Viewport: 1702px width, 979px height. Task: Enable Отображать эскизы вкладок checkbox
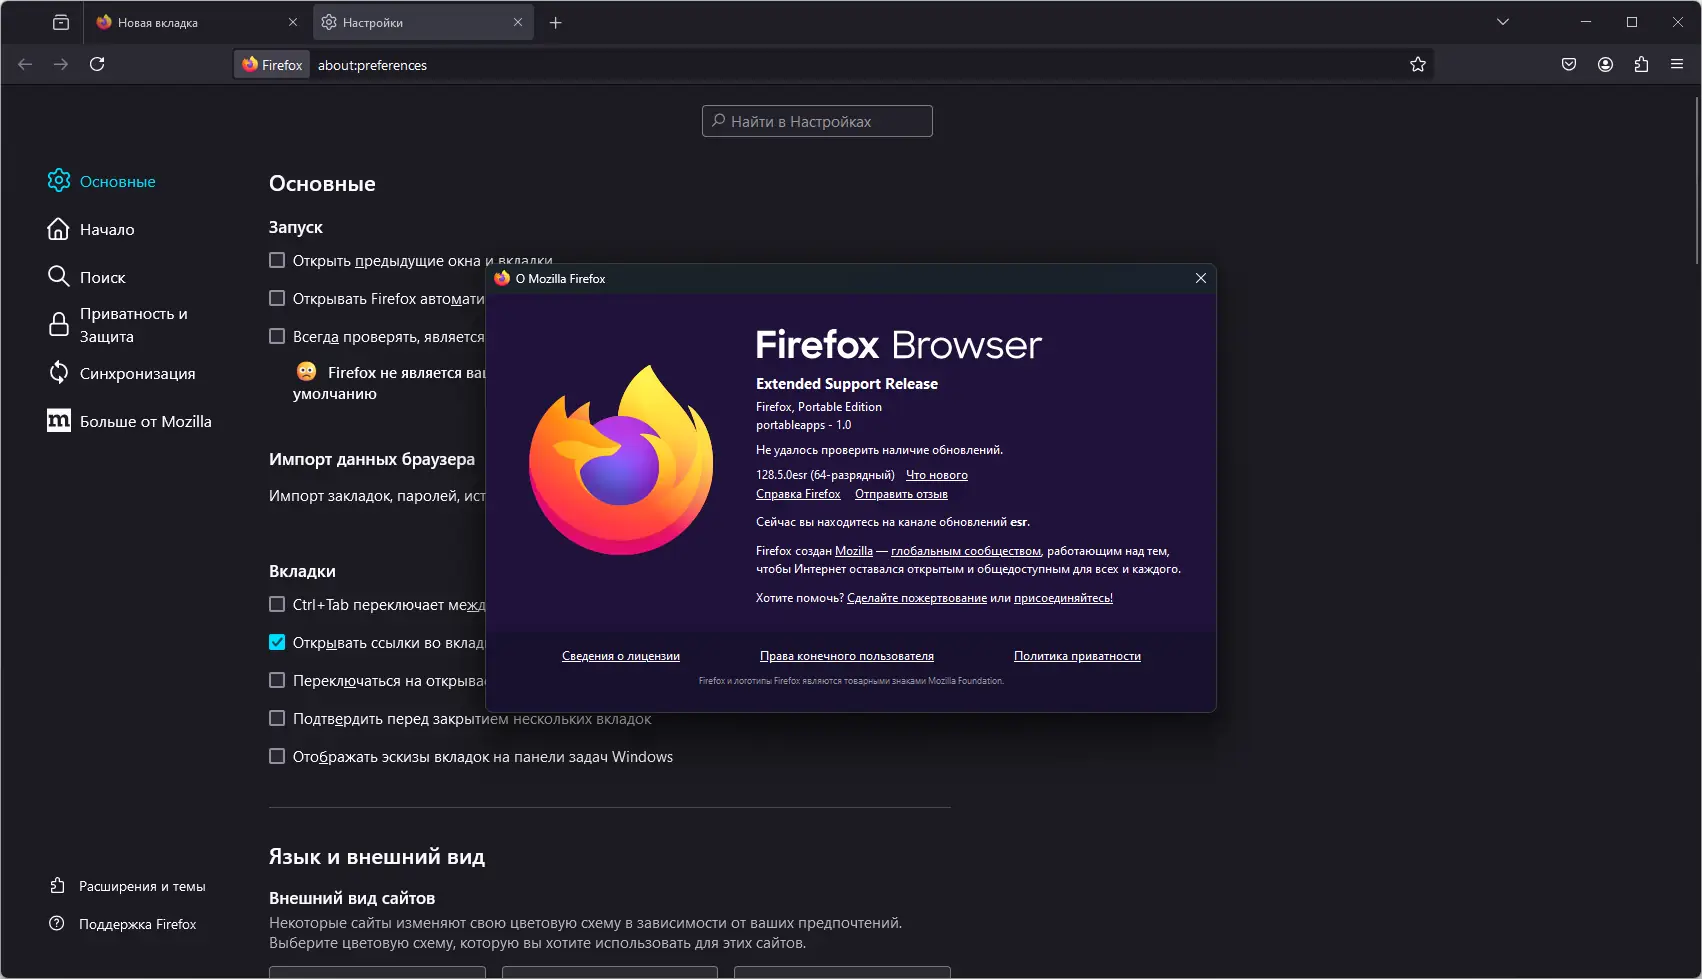(x=277, y=756)
